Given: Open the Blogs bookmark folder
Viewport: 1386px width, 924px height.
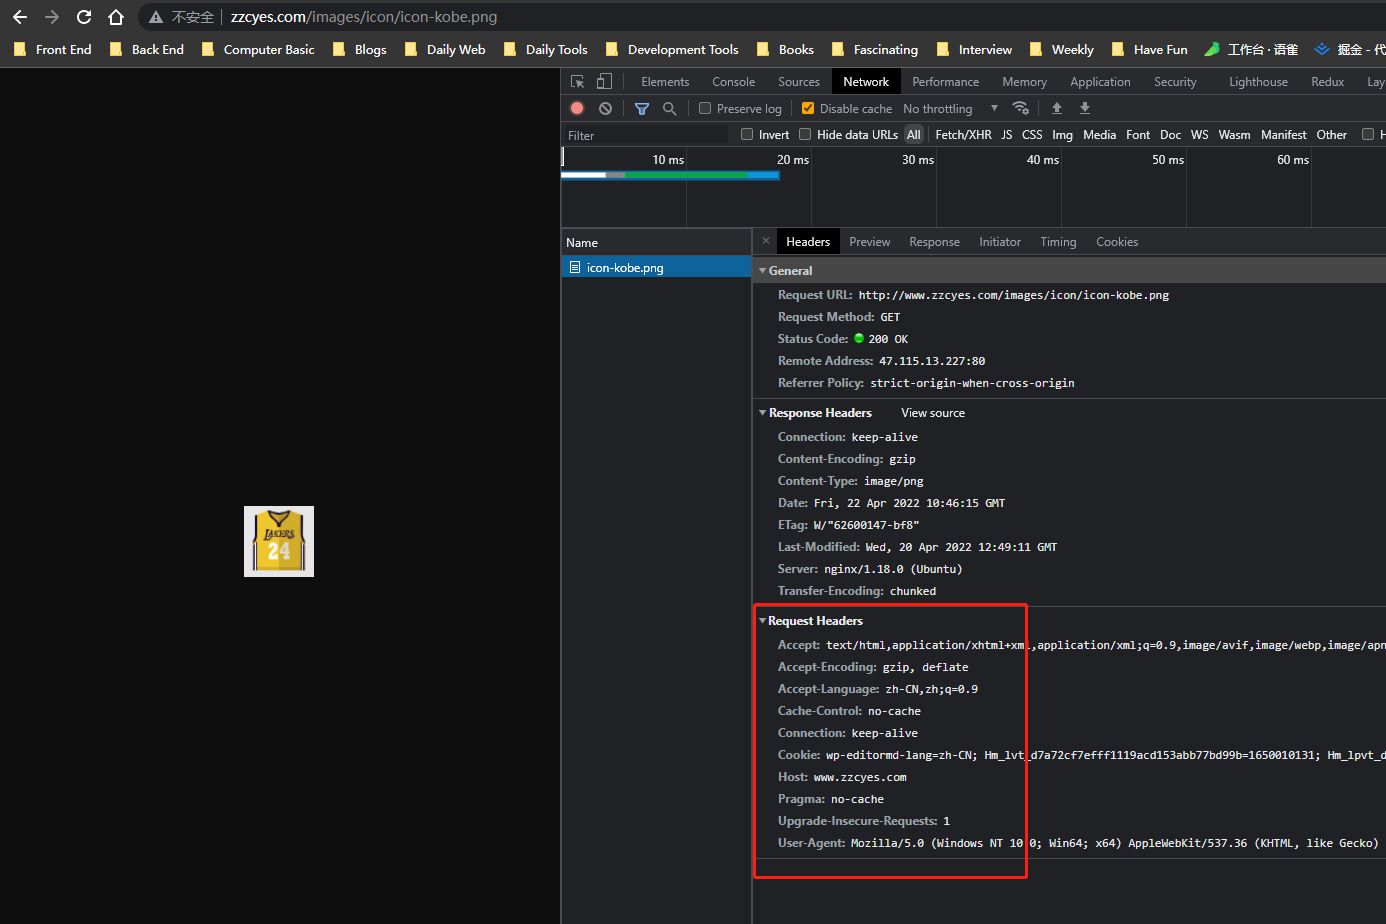Looking at the screenshot, I should (359, 49).
